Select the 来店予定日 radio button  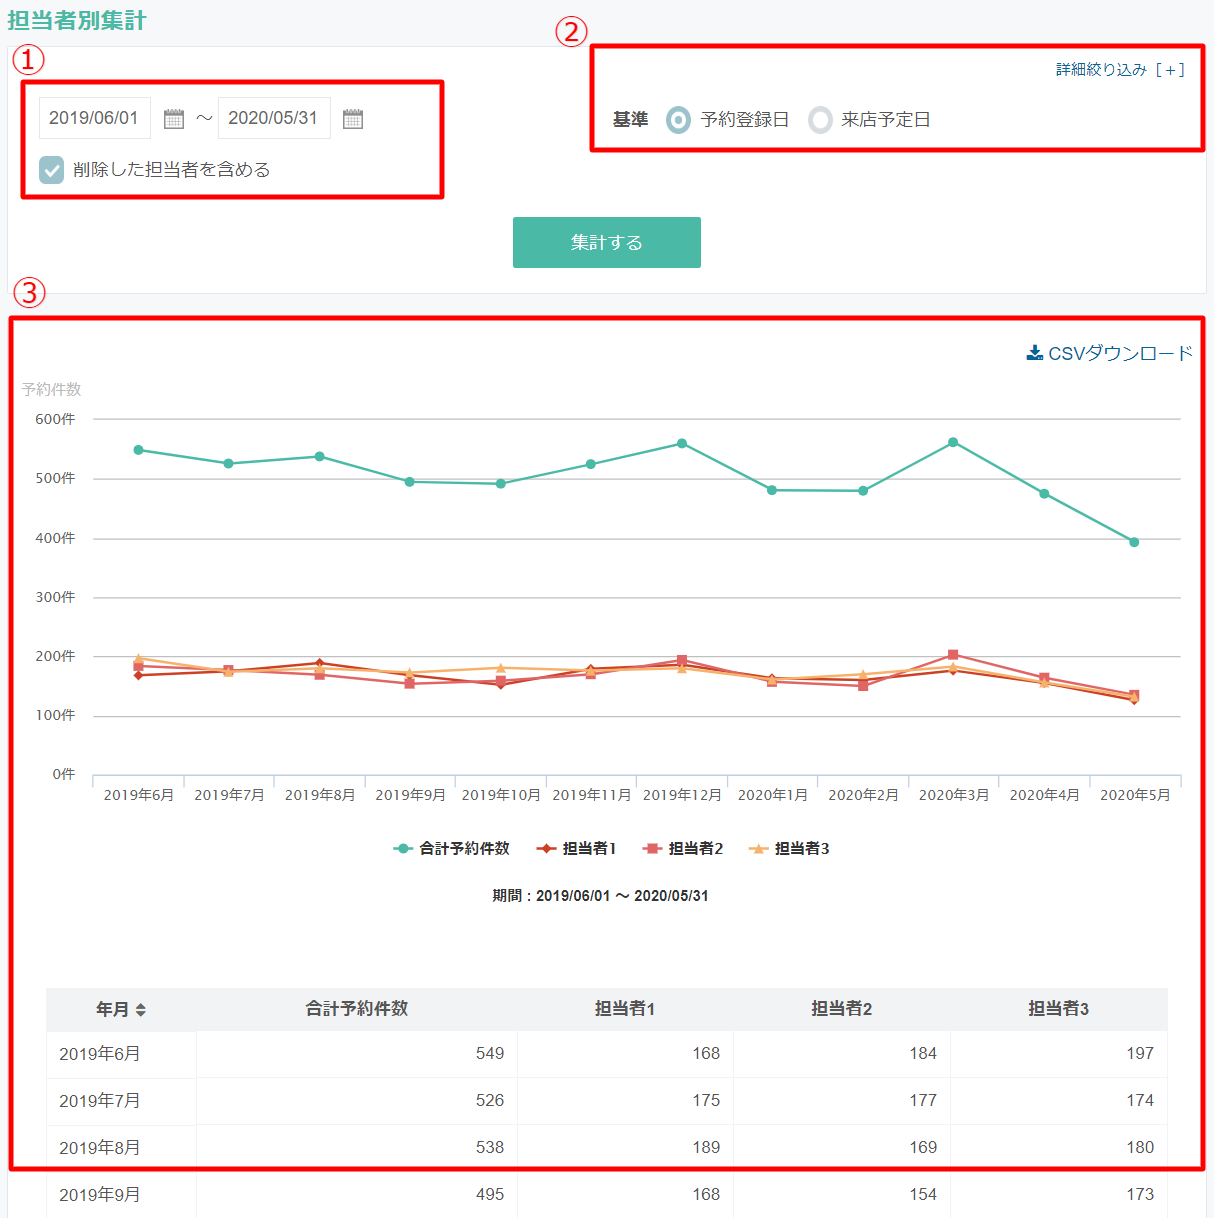click(820, 120)
